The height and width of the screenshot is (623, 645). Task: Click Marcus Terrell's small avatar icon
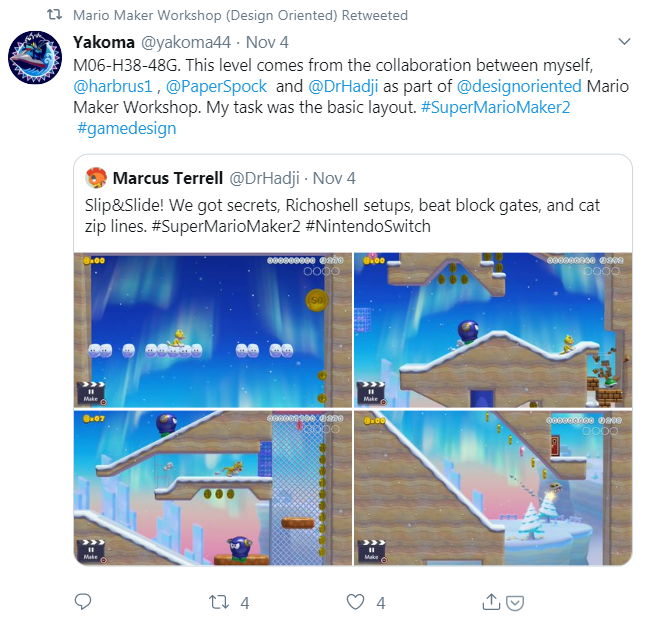96,178
